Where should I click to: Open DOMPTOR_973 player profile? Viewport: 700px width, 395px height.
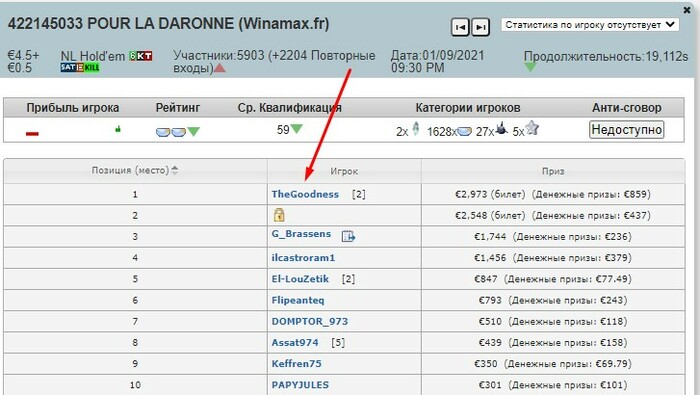click(310, 321)
